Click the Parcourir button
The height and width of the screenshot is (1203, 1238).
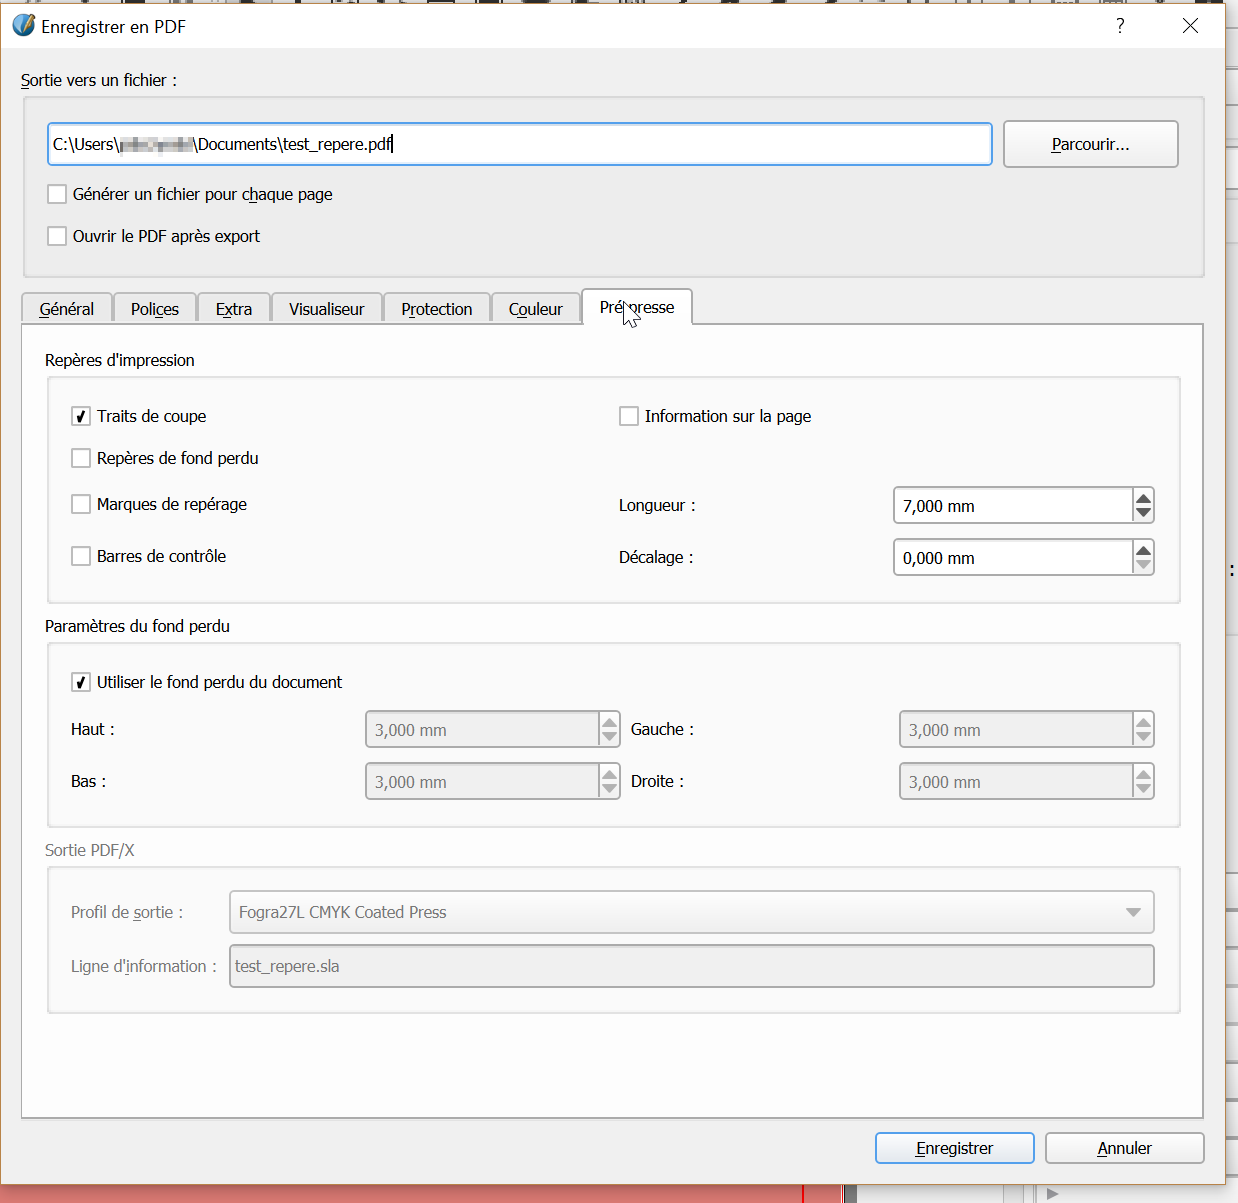1090,144
